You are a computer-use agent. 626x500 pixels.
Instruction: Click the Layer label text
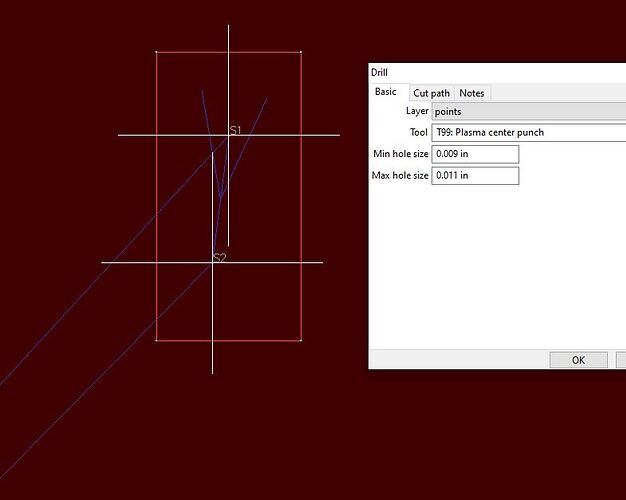click(416, 112)
